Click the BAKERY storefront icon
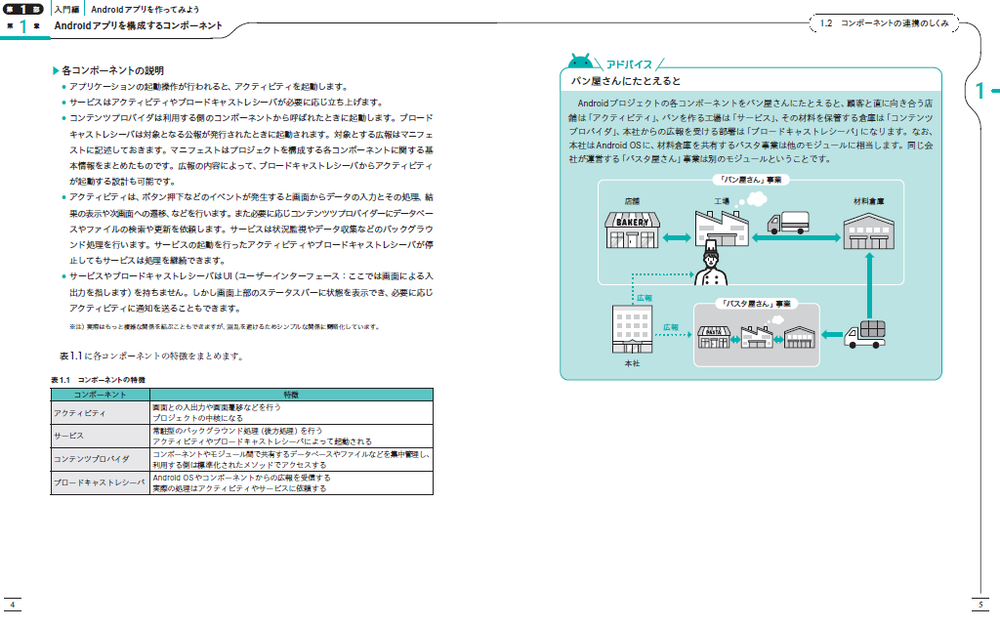The height and width of the screenshot is (628, 1000). click(x=632, y=228)
